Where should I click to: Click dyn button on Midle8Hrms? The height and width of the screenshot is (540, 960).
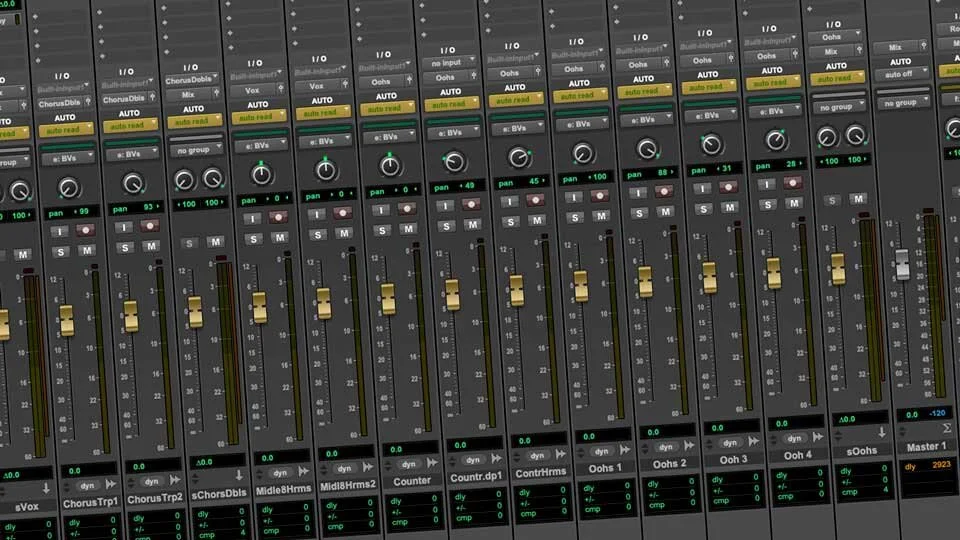pyautogui.click(x=280, y=473)
